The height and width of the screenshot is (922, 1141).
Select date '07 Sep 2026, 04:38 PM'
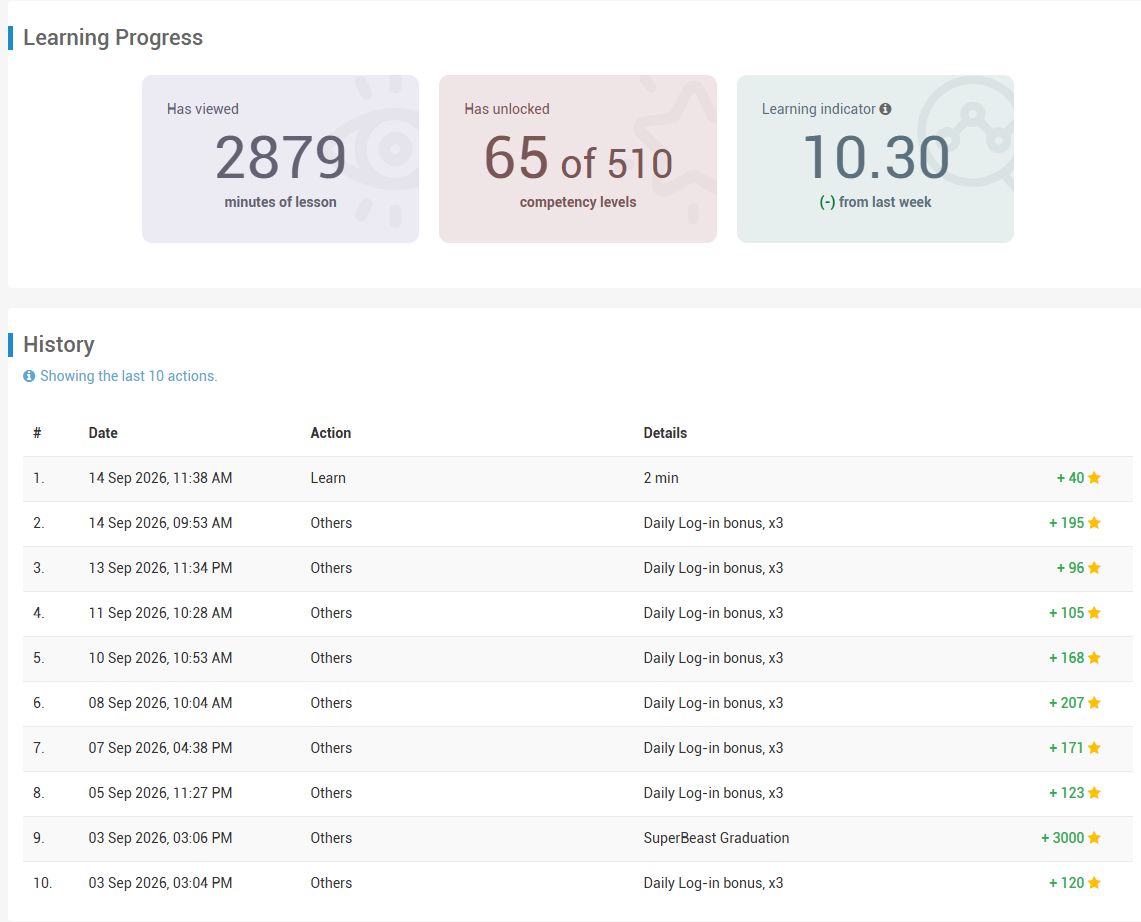click(x=160, y=748)
